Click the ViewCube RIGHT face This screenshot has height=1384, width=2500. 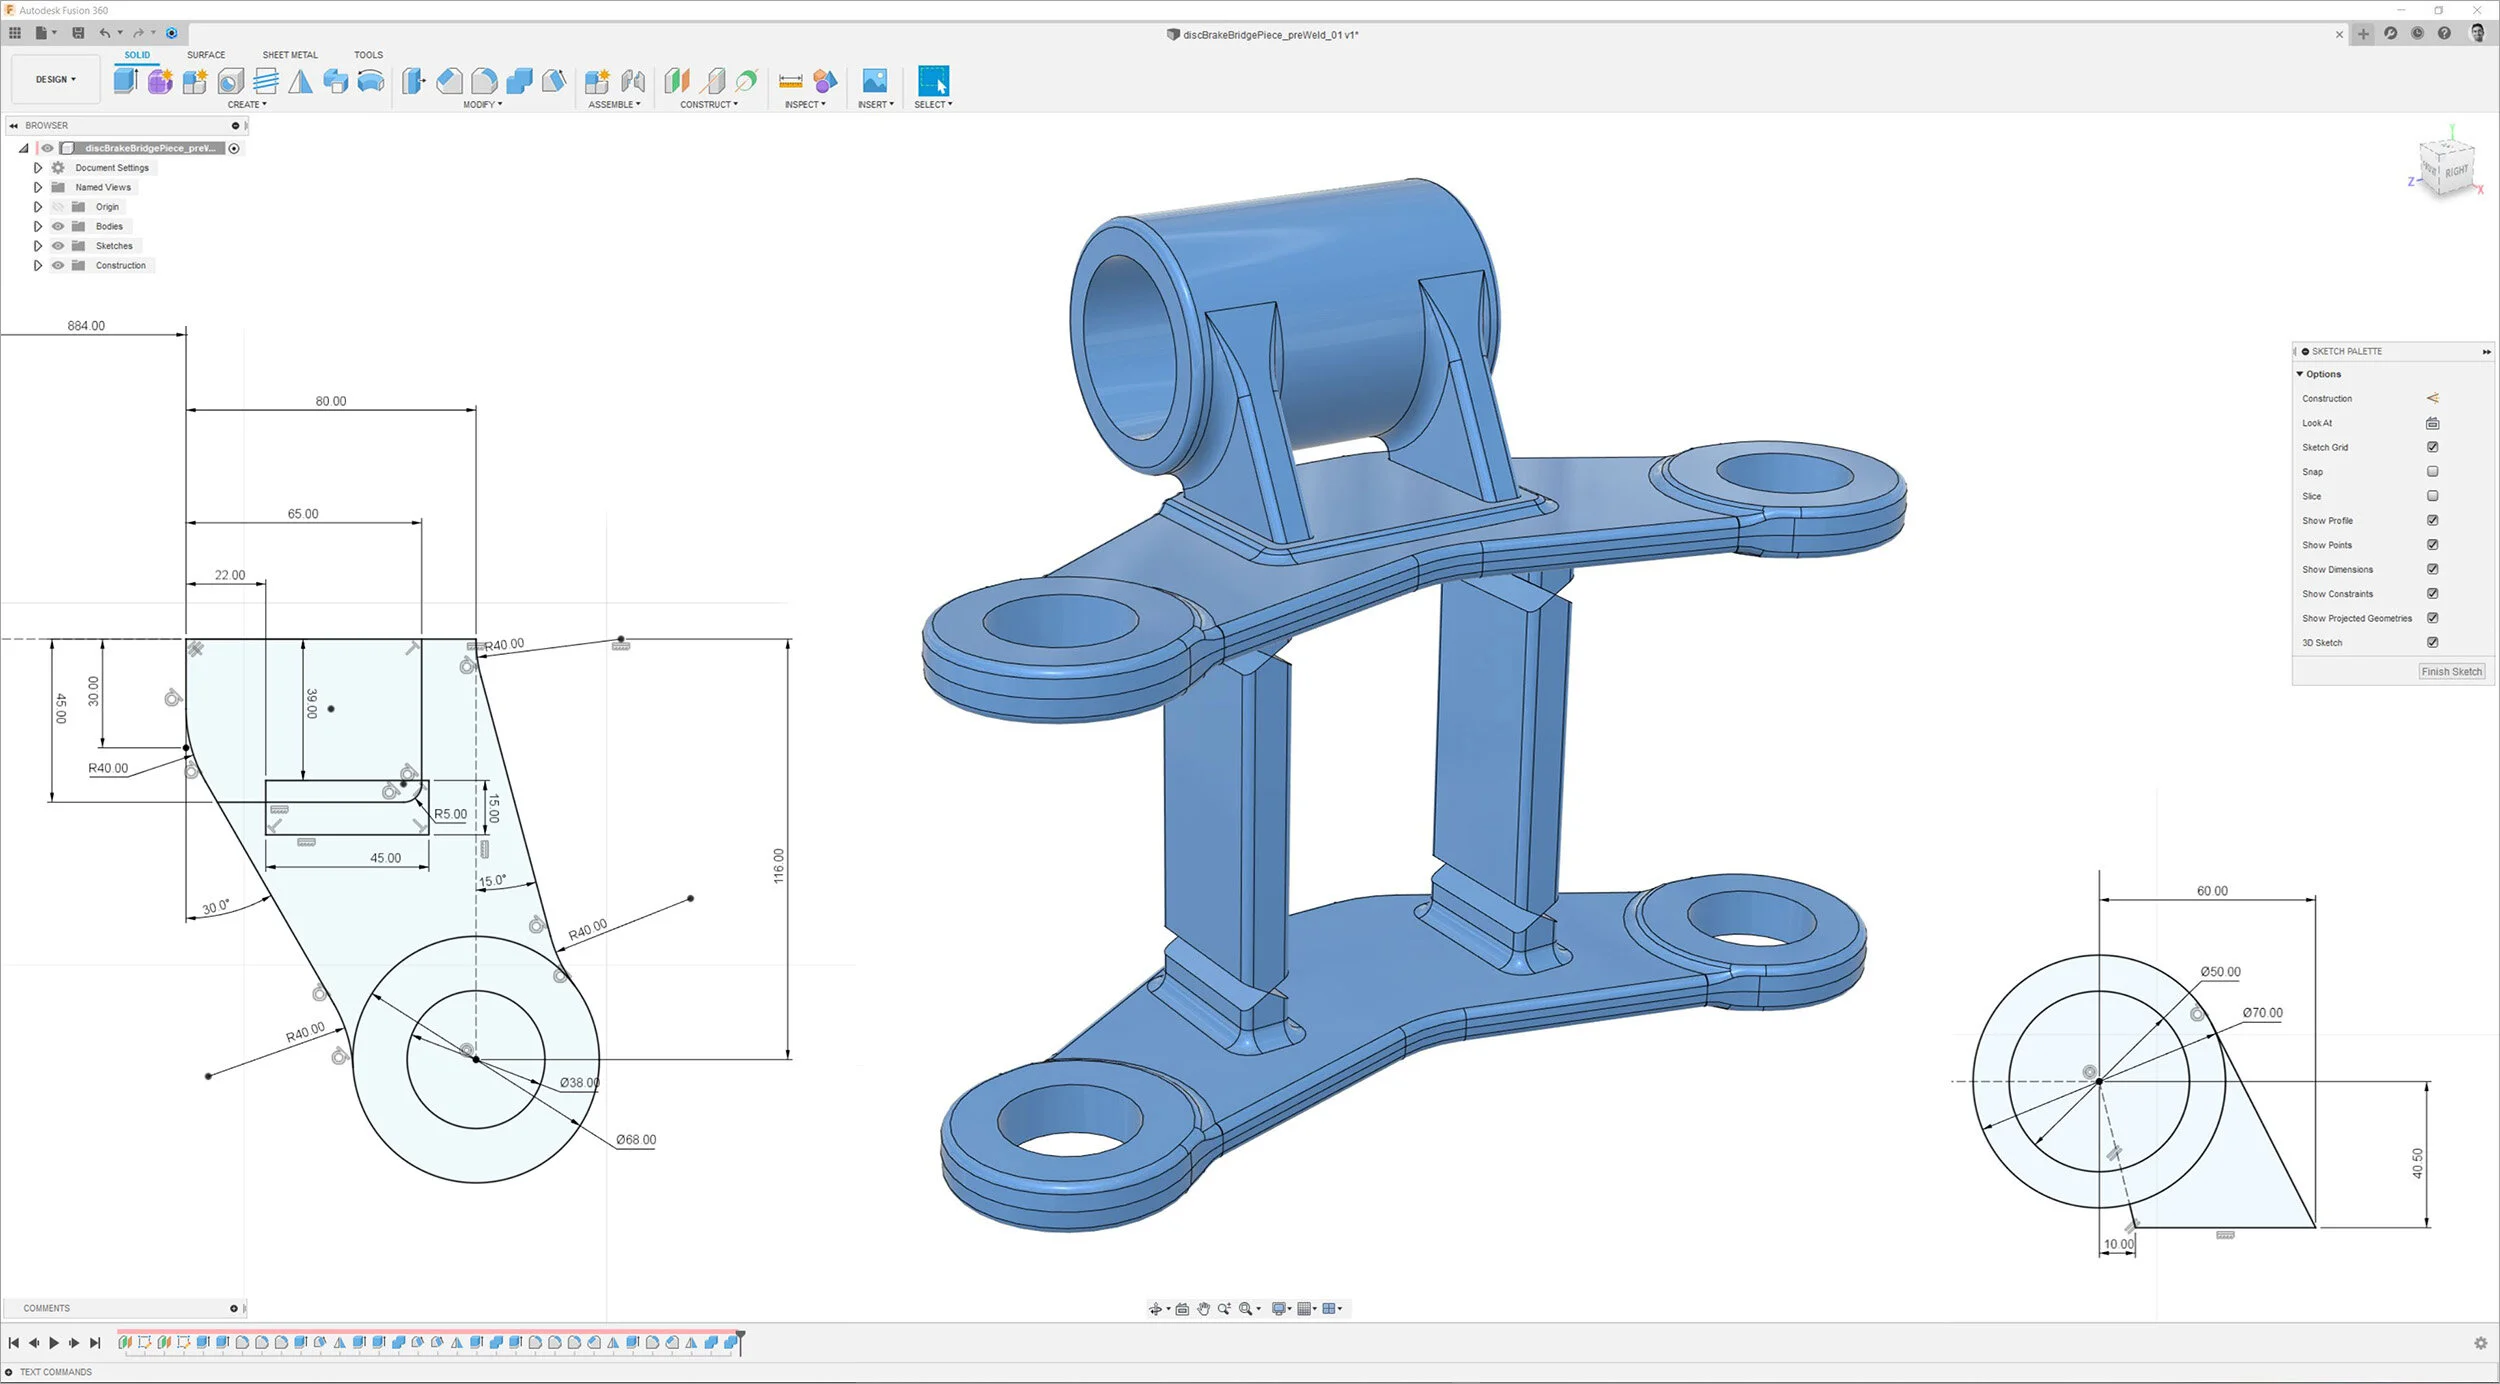2457,172
